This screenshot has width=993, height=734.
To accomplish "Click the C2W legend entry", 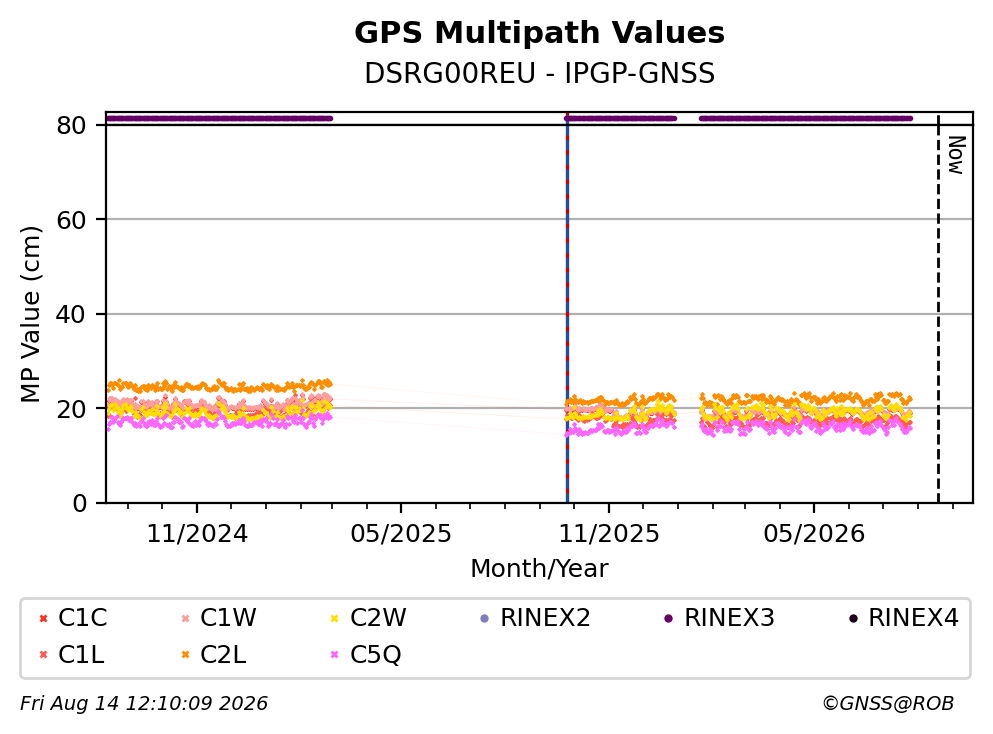I will 369,617.
